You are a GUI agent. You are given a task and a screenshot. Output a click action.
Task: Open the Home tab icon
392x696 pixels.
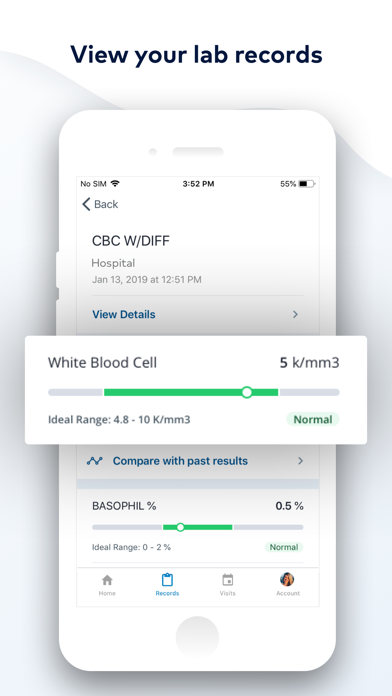pyautogui.click(x=107, y=580)
